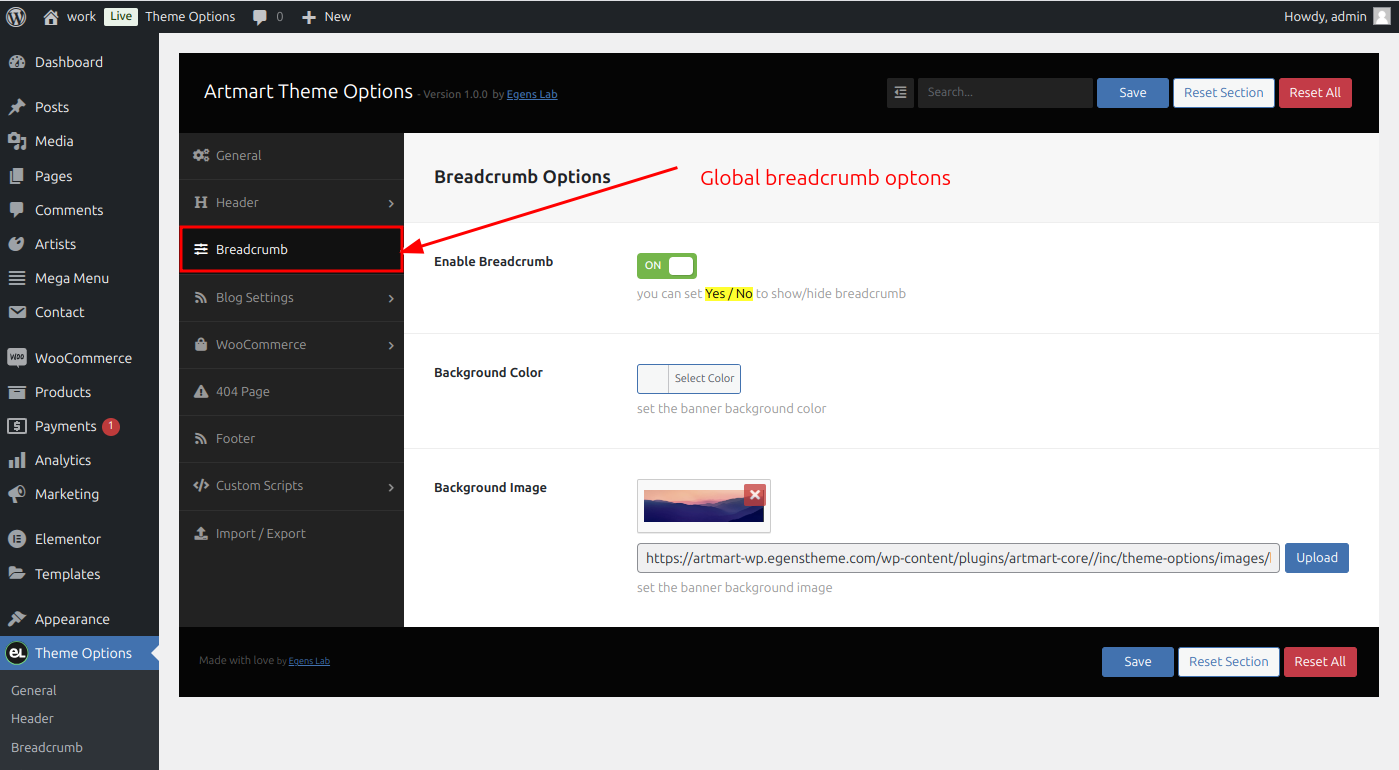Click the Media icon in sidebar
Viewport: 1399px width, 770px height.
pos(17,141)
